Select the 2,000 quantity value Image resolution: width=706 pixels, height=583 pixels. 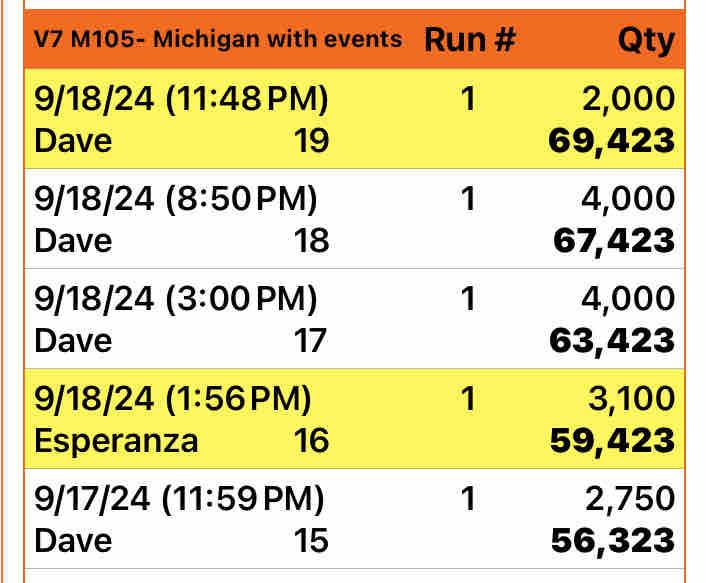(627, 99)
